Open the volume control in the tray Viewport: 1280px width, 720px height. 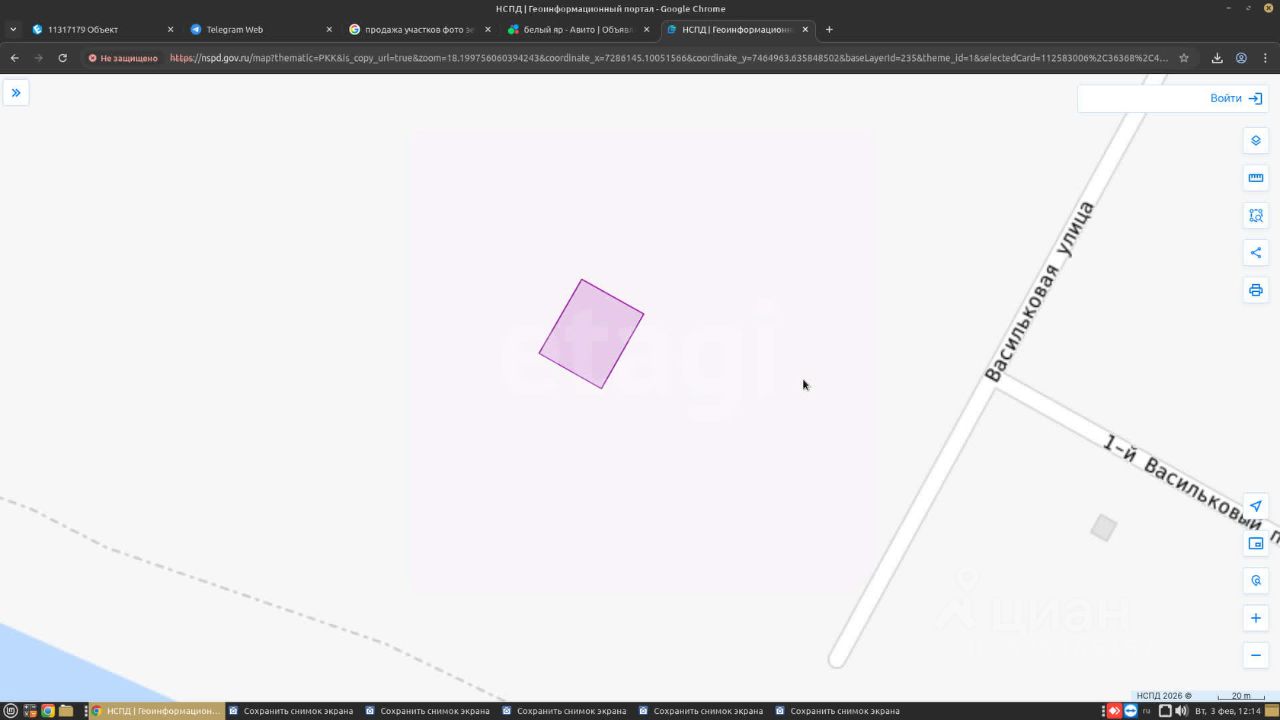(x=1181, y=711)
